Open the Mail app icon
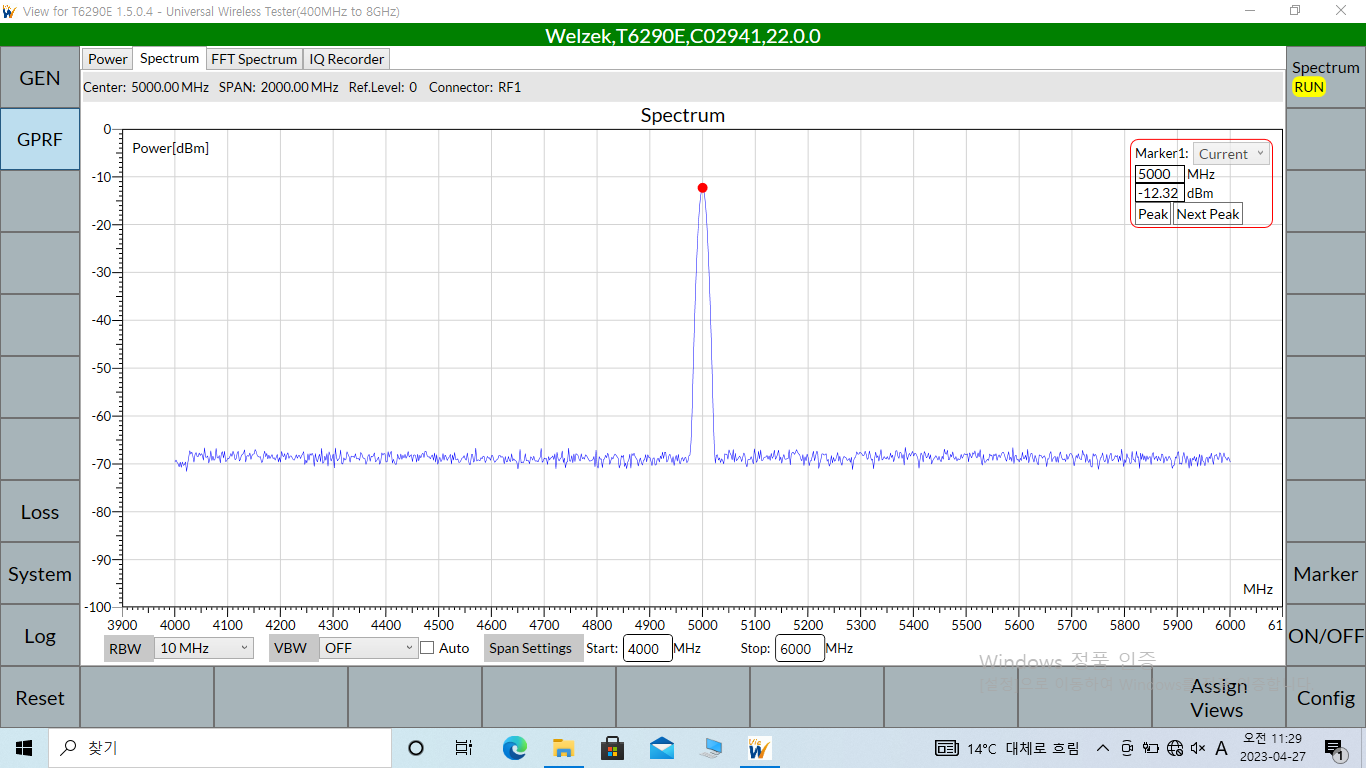This screenshot has width=1366, height=768. pos(661,748)
